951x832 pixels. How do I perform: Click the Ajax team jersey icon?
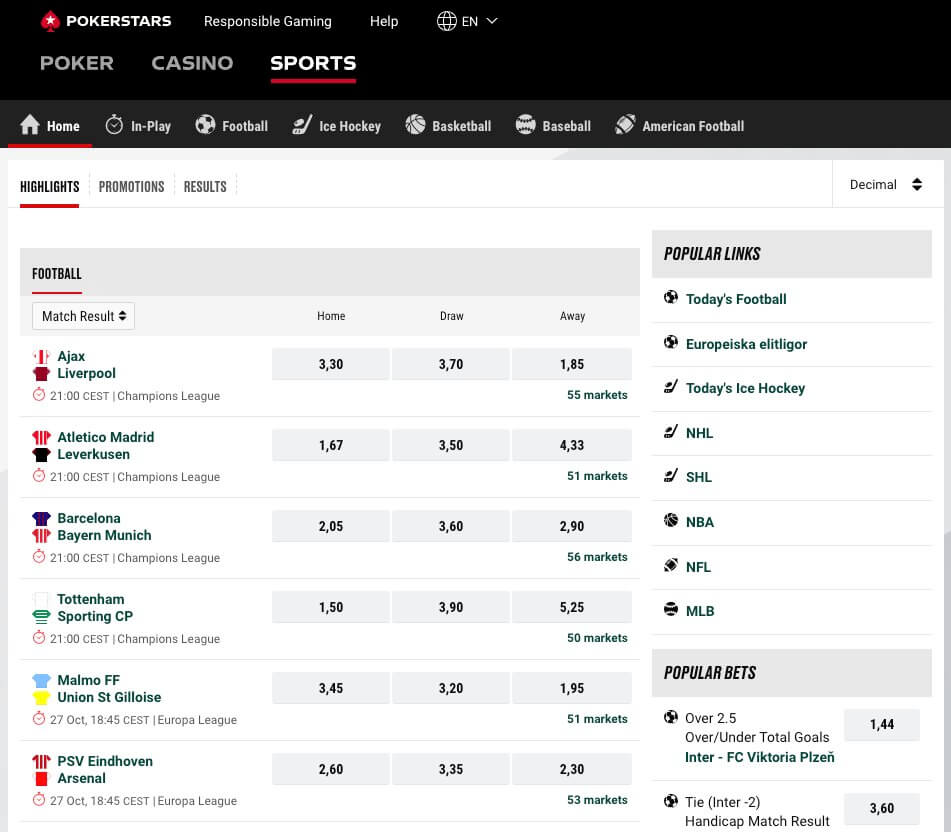(41, 357)
